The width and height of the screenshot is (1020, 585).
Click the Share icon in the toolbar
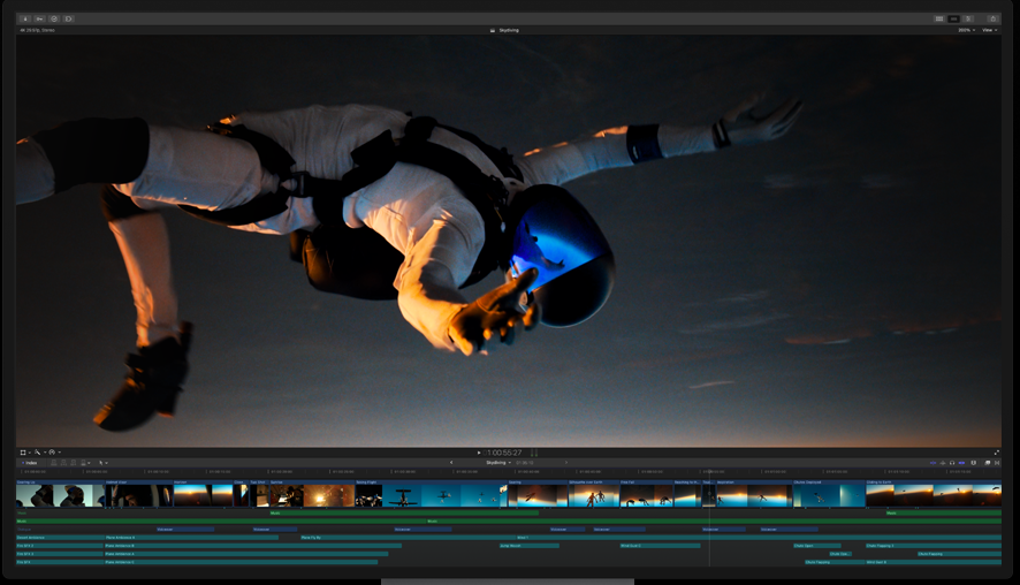pyautogui.click(x=993, y=18)
